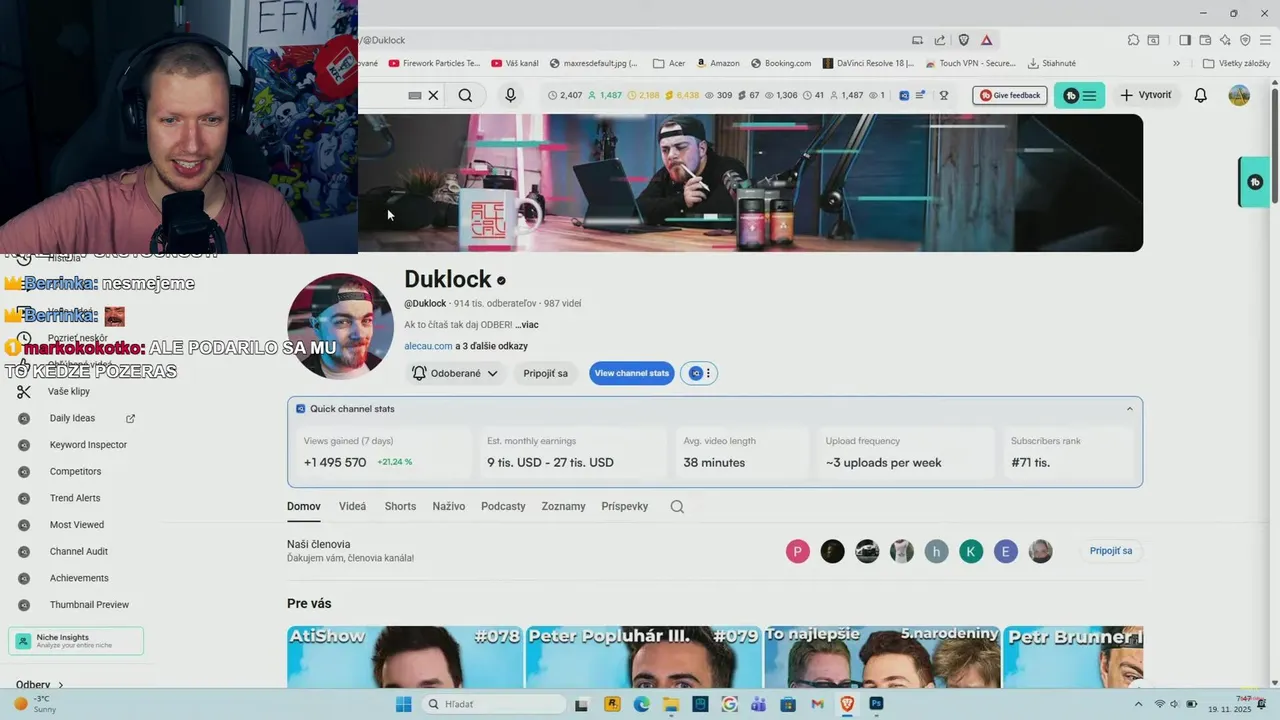The image size is (1280, 720).
Task: Open the TubeBuddy menu button in header
Action: pyautogui.click(x=1080, y=95)
